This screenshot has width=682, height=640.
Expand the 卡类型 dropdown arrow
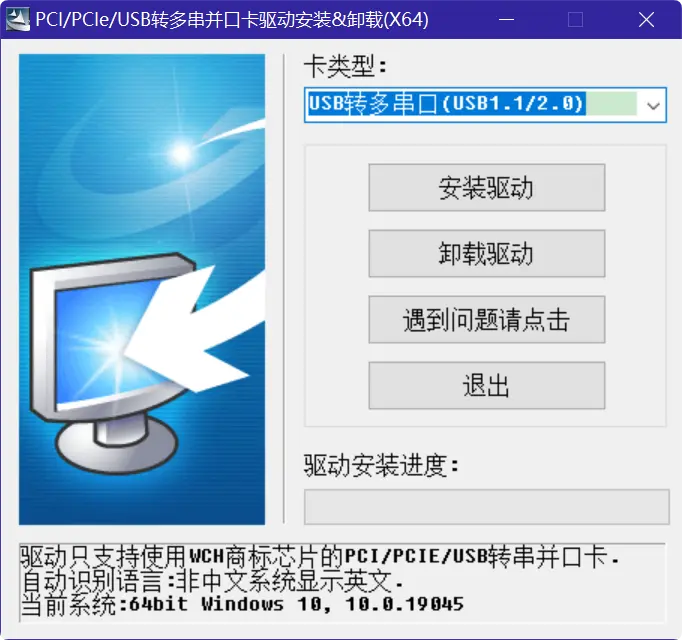[x=653, y=105]
